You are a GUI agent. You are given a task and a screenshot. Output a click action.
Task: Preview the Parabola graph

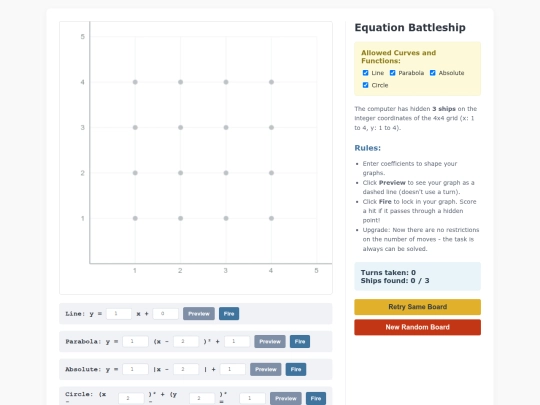[270, 342]
